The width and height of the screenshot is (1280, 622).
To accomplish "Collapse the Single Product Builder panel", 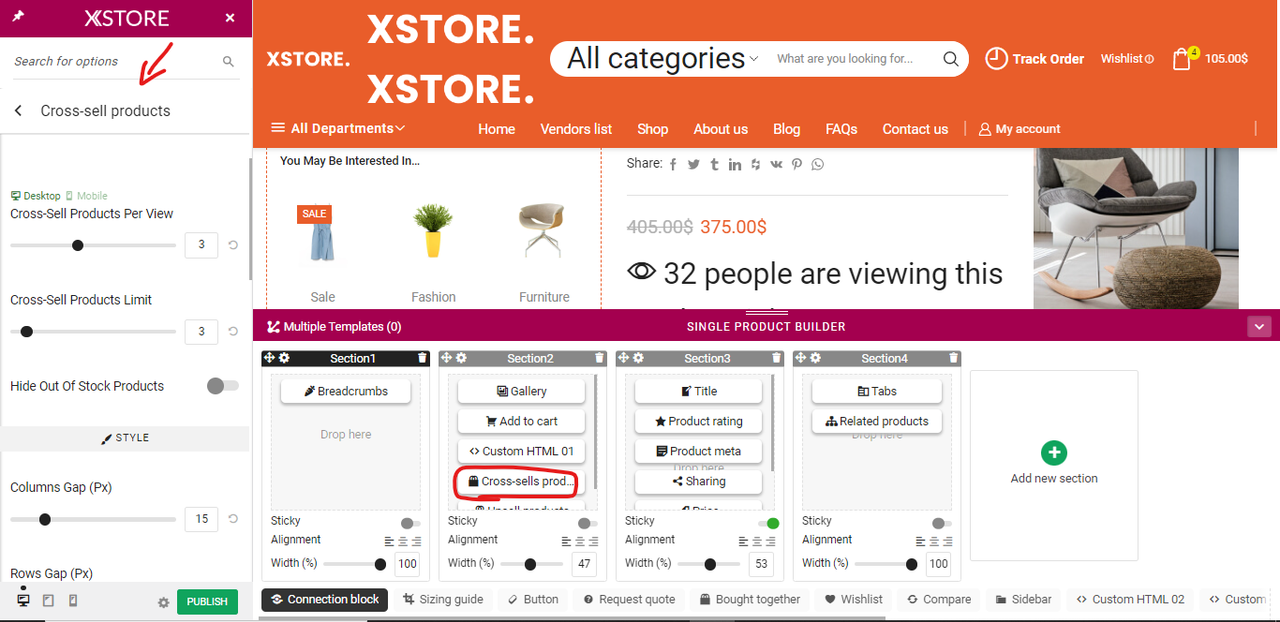I will (1259, 326).
